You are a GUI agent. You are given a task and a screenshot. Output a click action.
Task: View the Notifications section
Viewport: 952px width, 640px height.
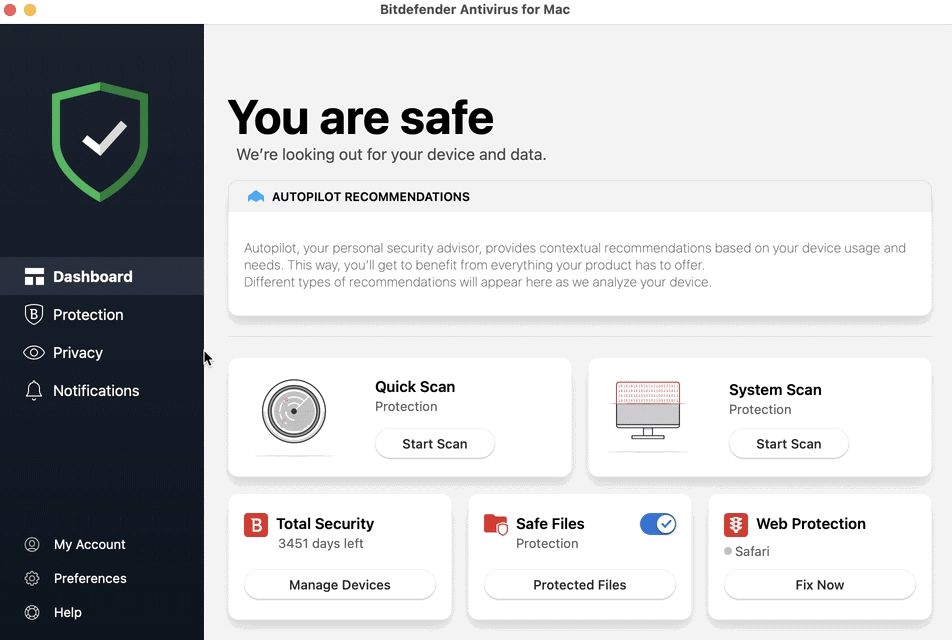coord(102,390)
